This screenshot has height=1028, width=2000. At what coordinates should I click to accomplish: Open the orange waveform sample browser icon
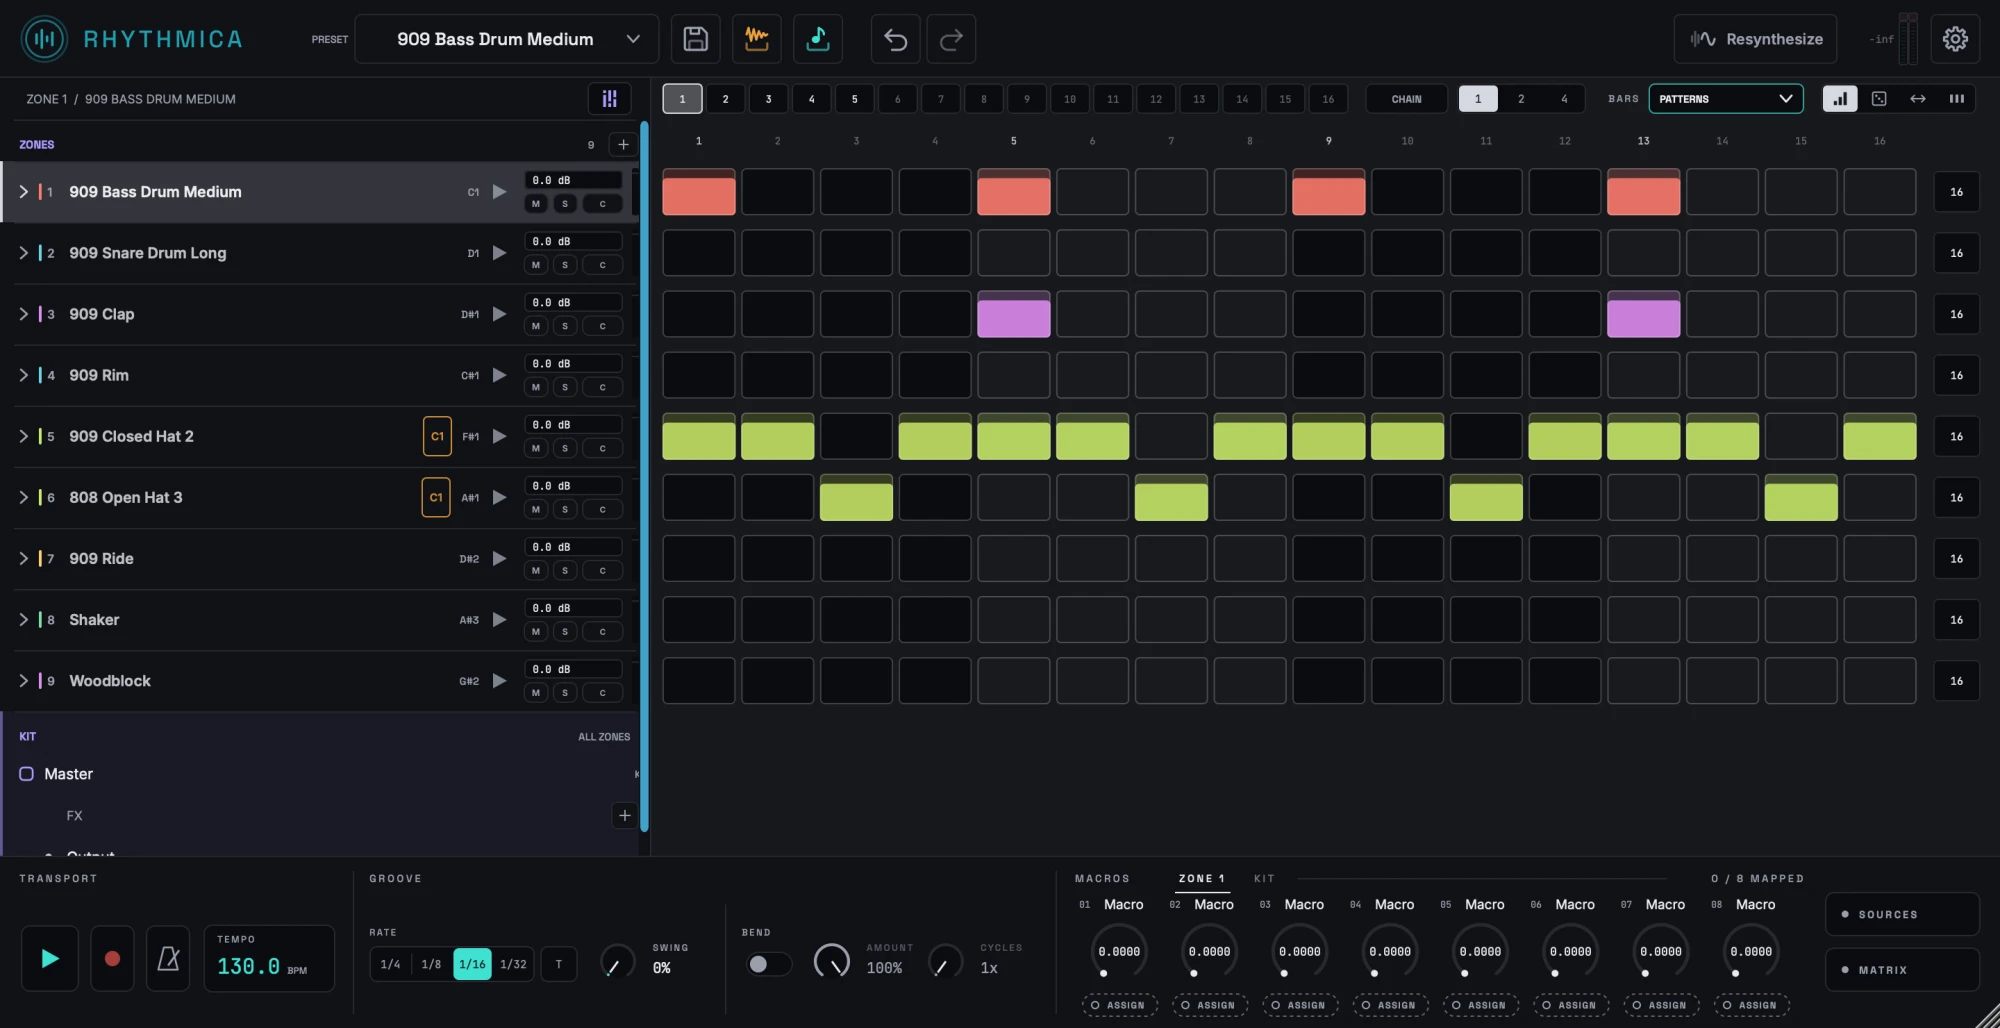click(757, 39)
